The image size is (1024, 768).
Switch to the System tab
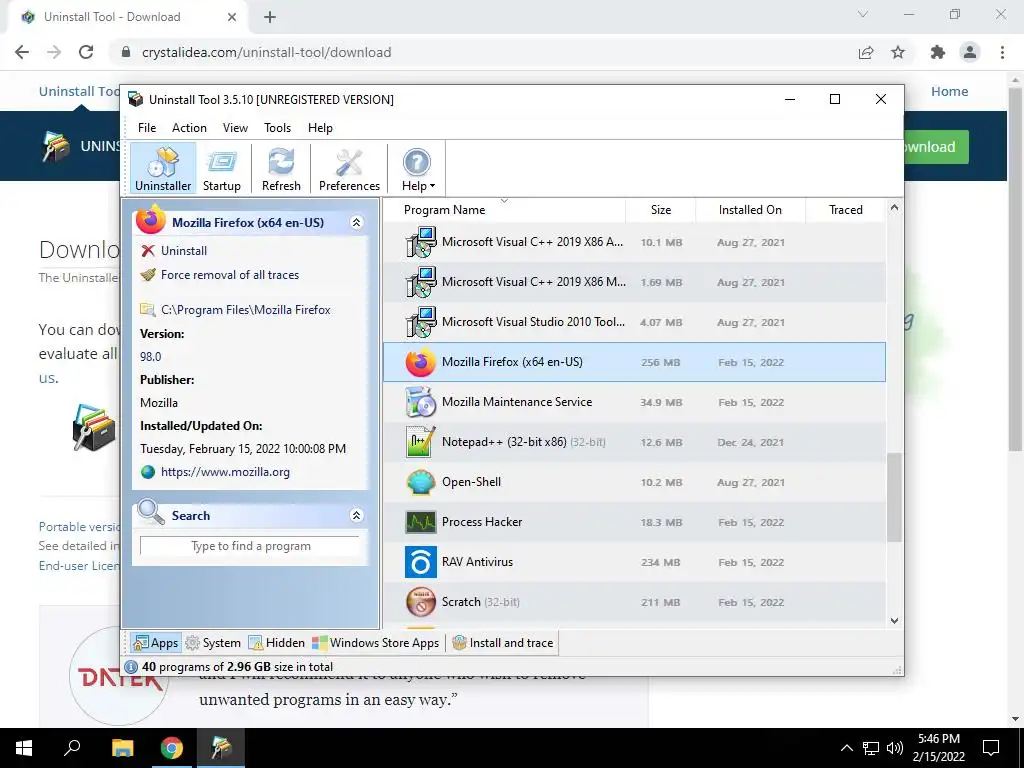click(x=213, y=643)
